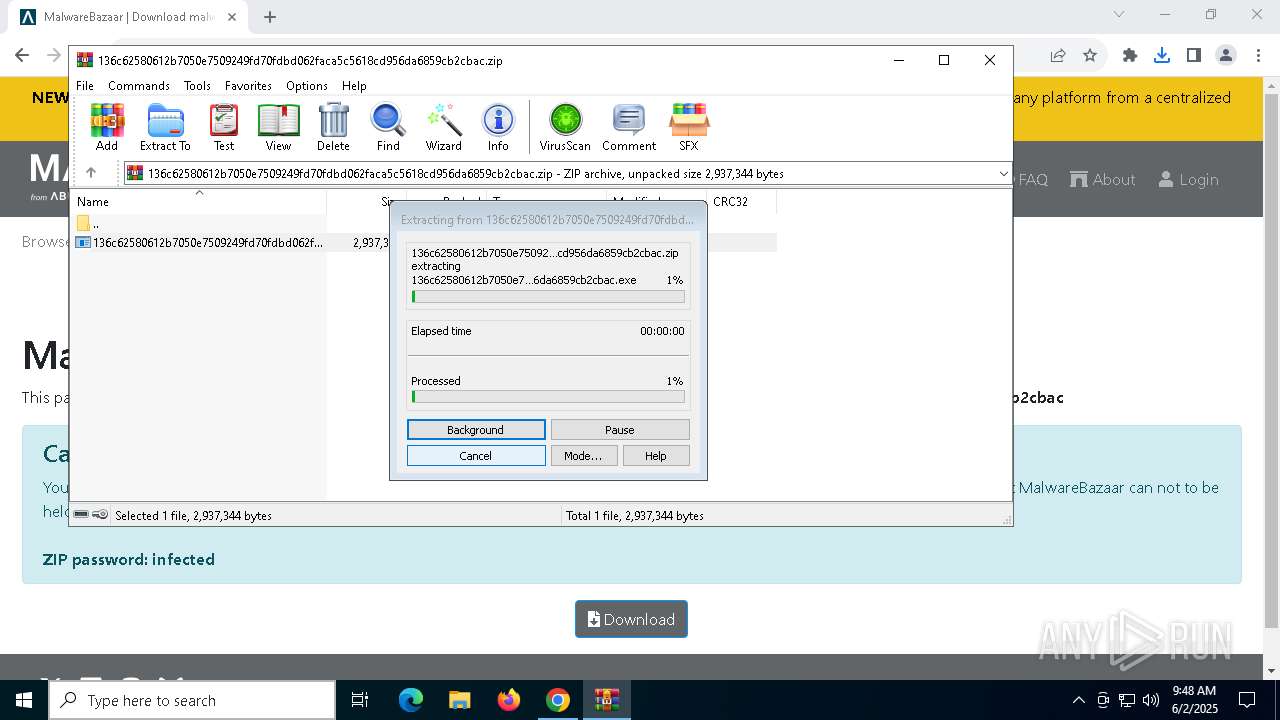Open the Login link on MalwareBazaar
This screenshot has width=1280, height=720.
click(x=1188, y=180)
